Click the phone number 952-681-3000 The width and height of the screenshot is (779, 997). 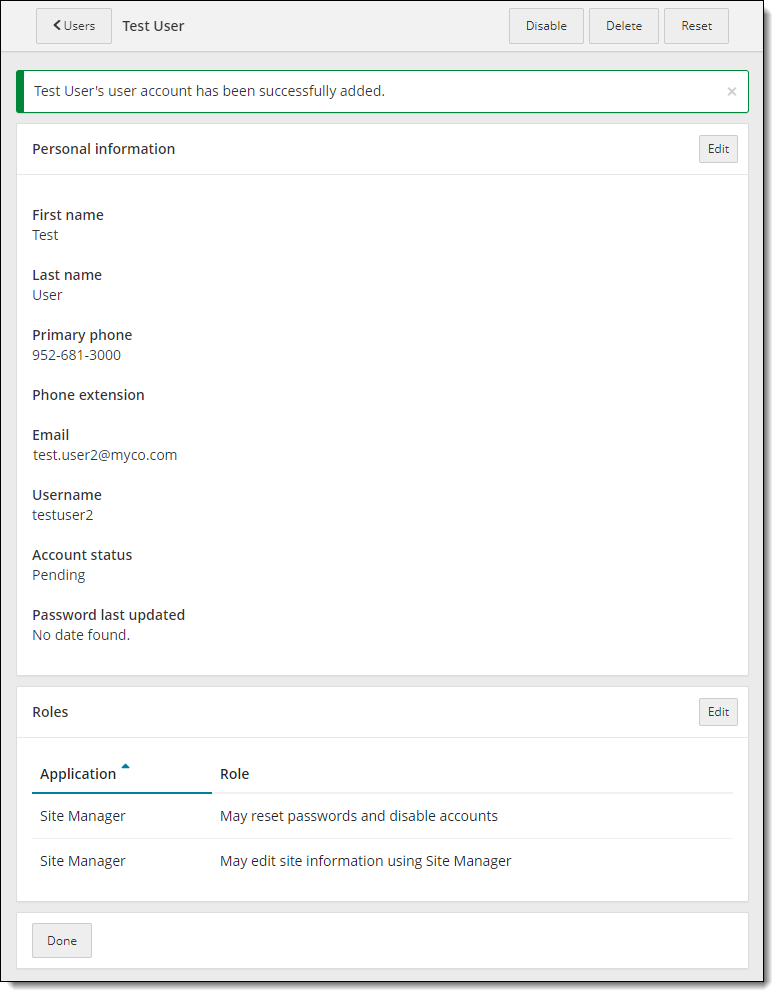point(77,355)
